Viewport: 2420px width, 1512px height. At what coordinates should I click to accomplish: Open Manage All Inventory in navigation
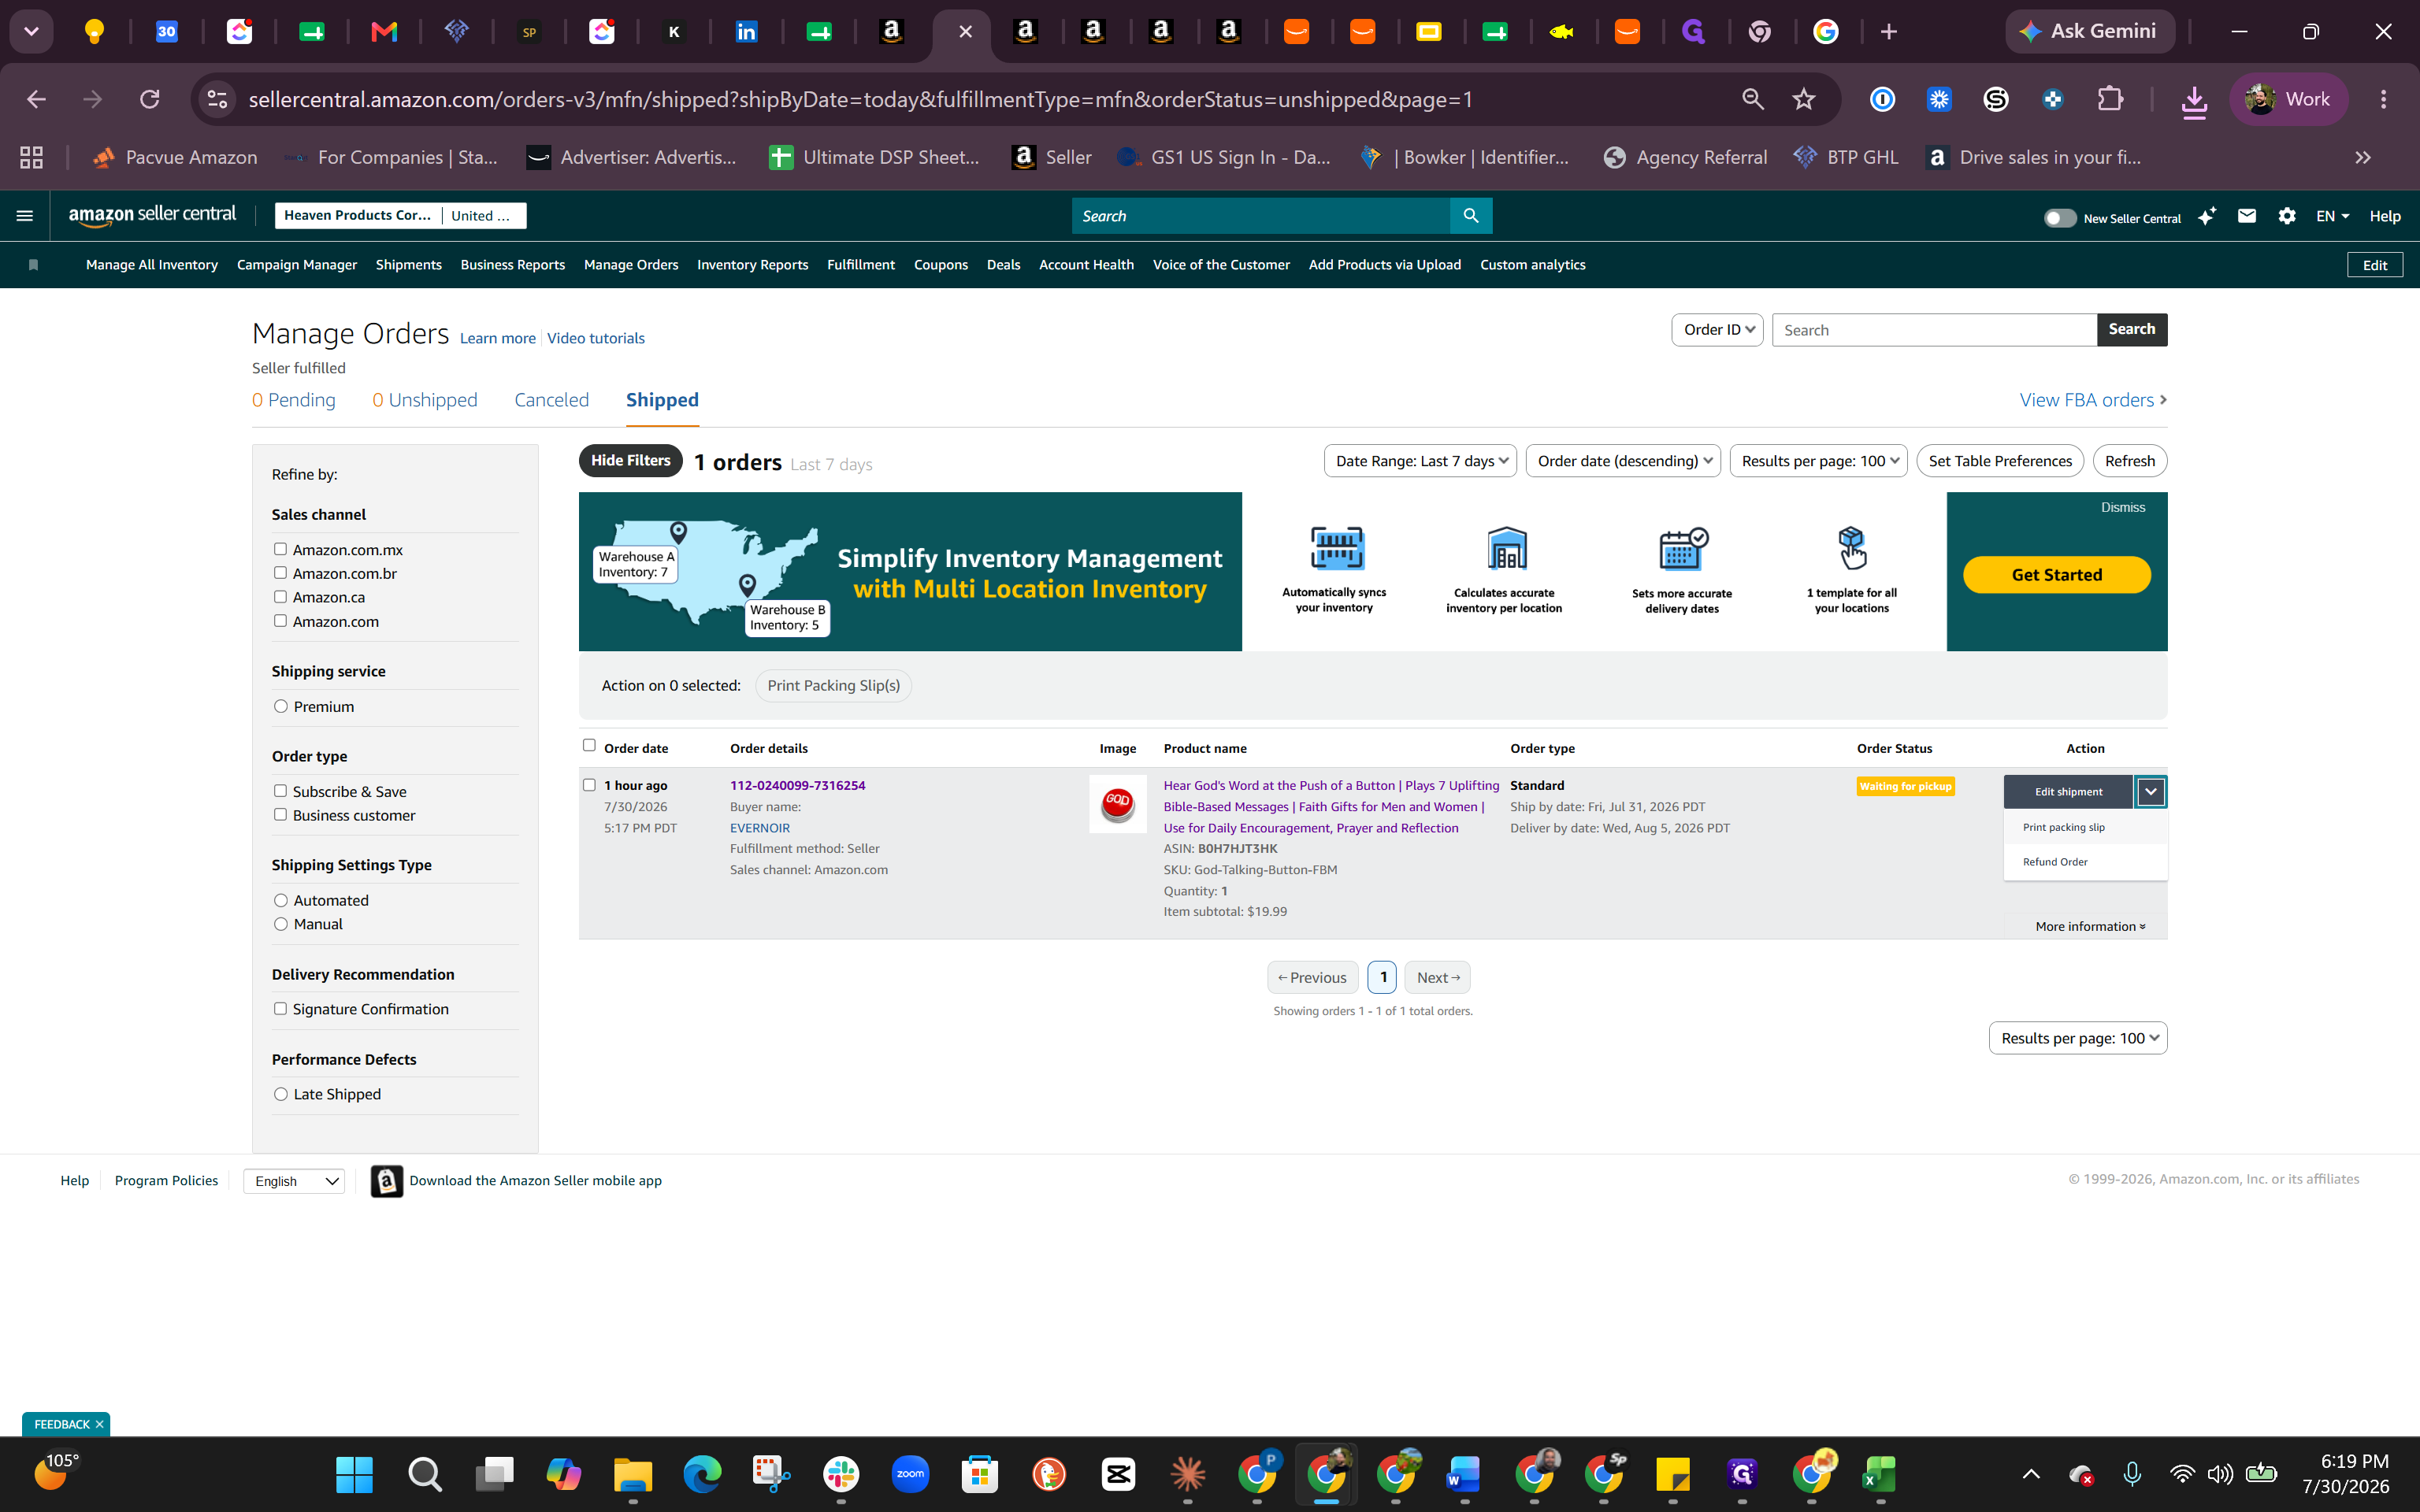click(x=152, y=265)
